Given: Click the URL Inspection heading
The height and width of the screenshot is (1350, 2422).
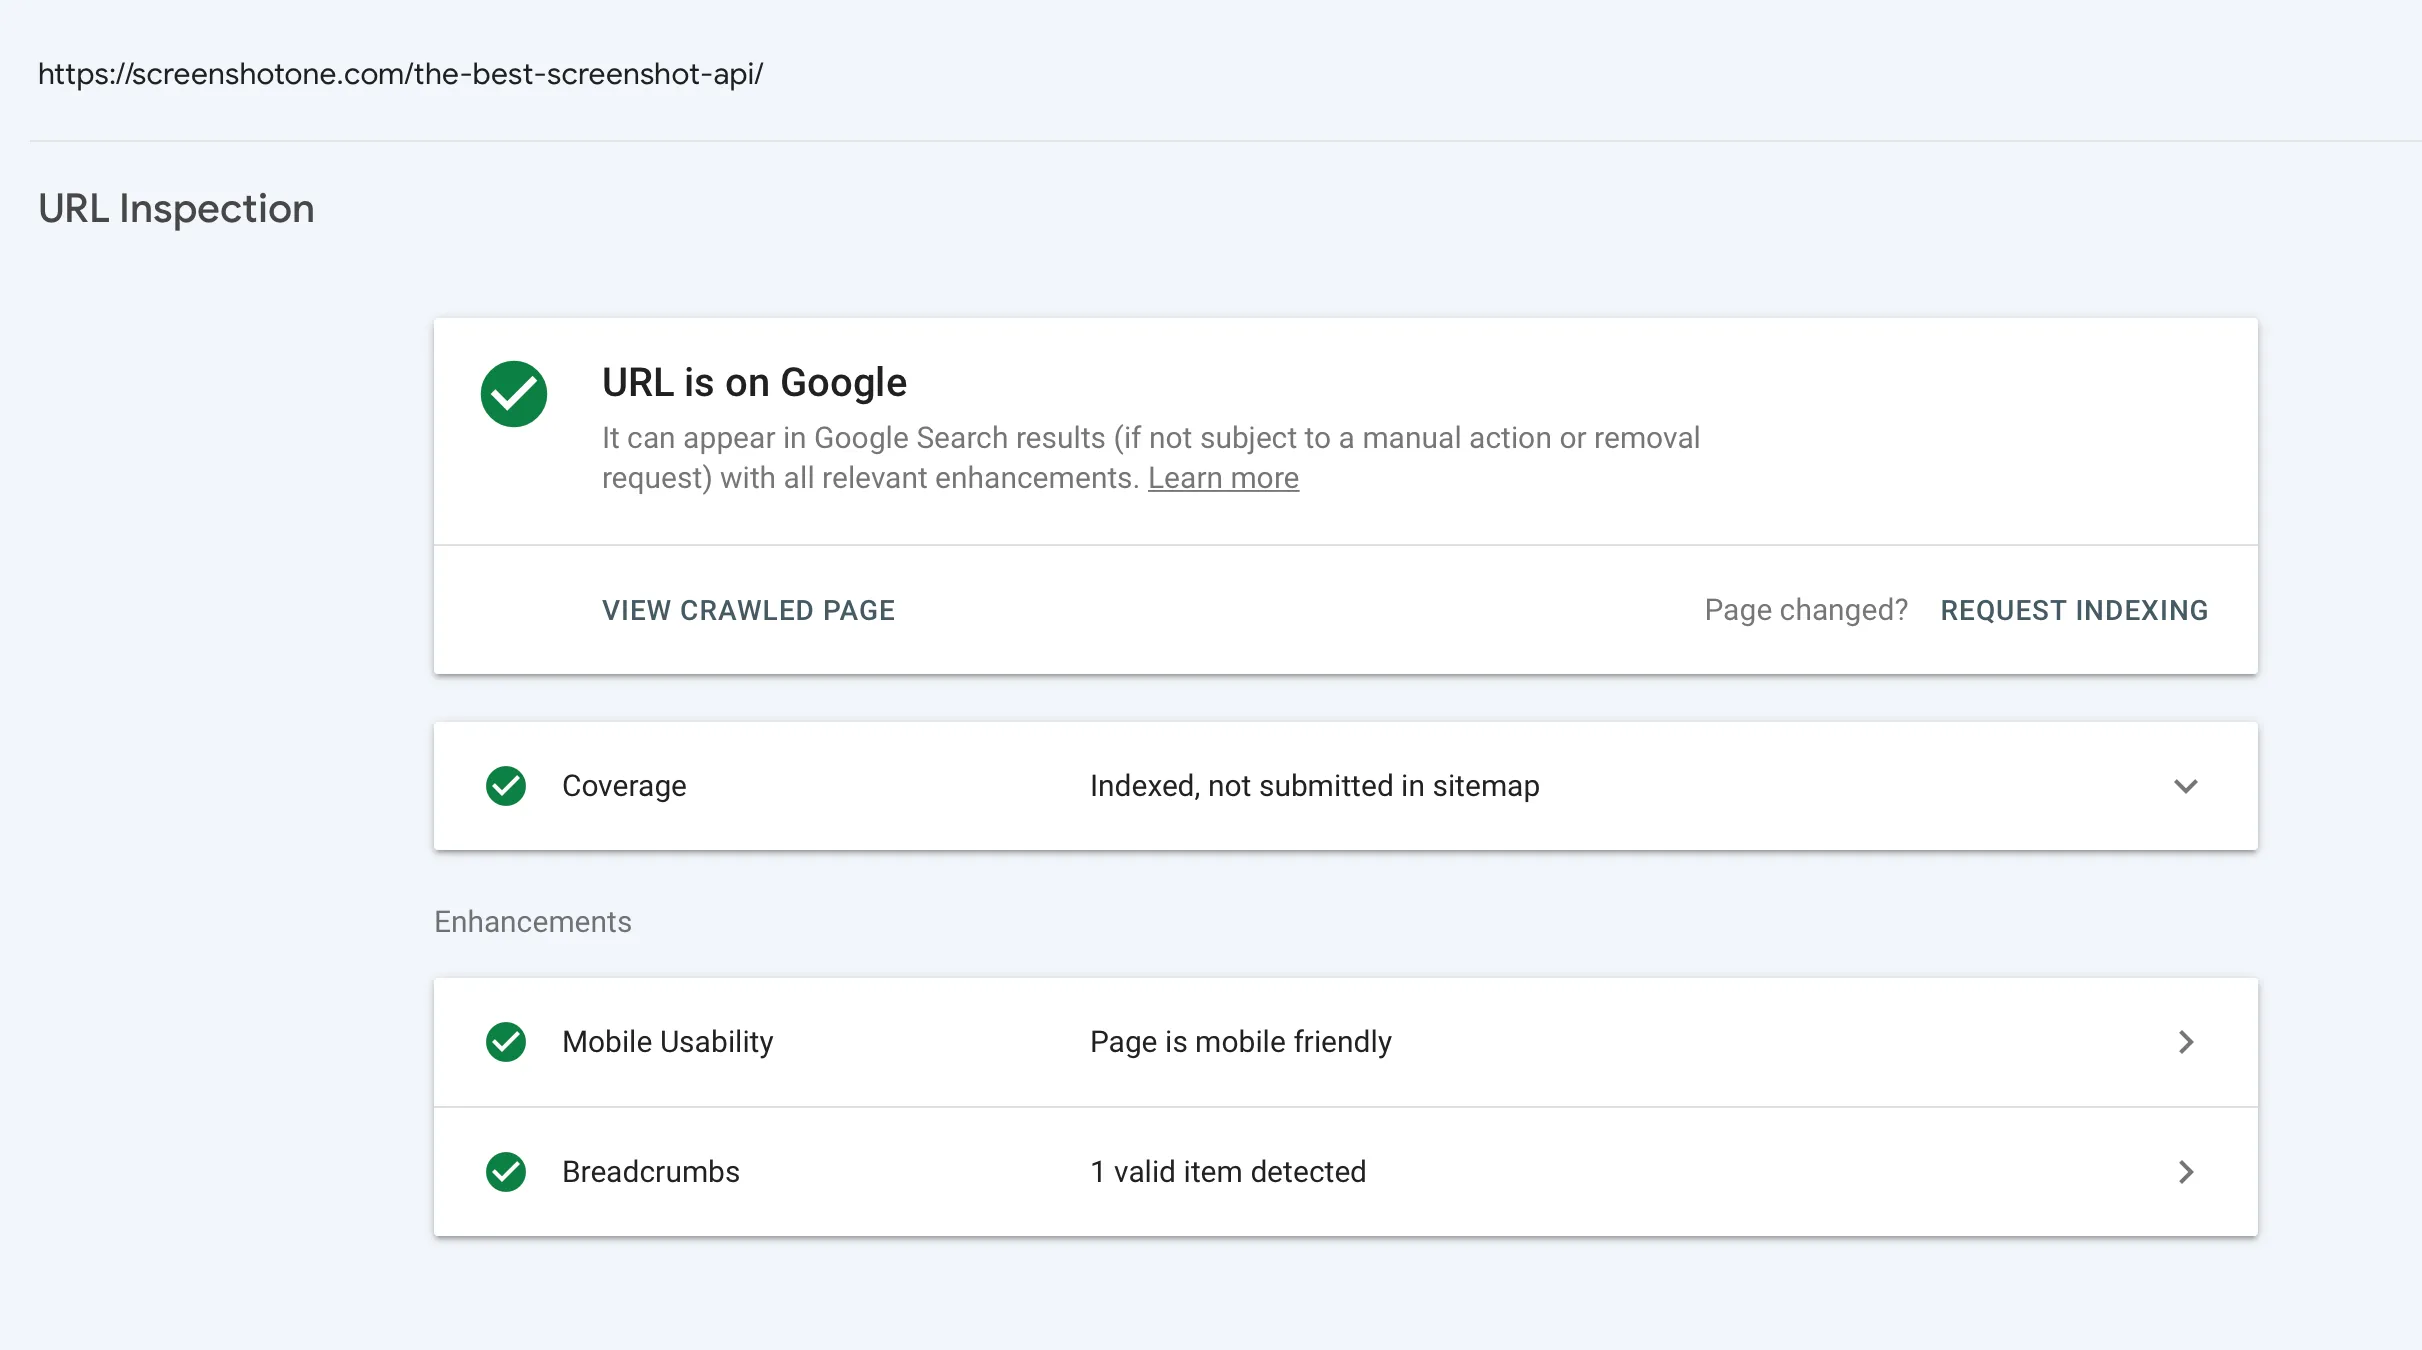Looking at the screenshot, I should [176, 209].
